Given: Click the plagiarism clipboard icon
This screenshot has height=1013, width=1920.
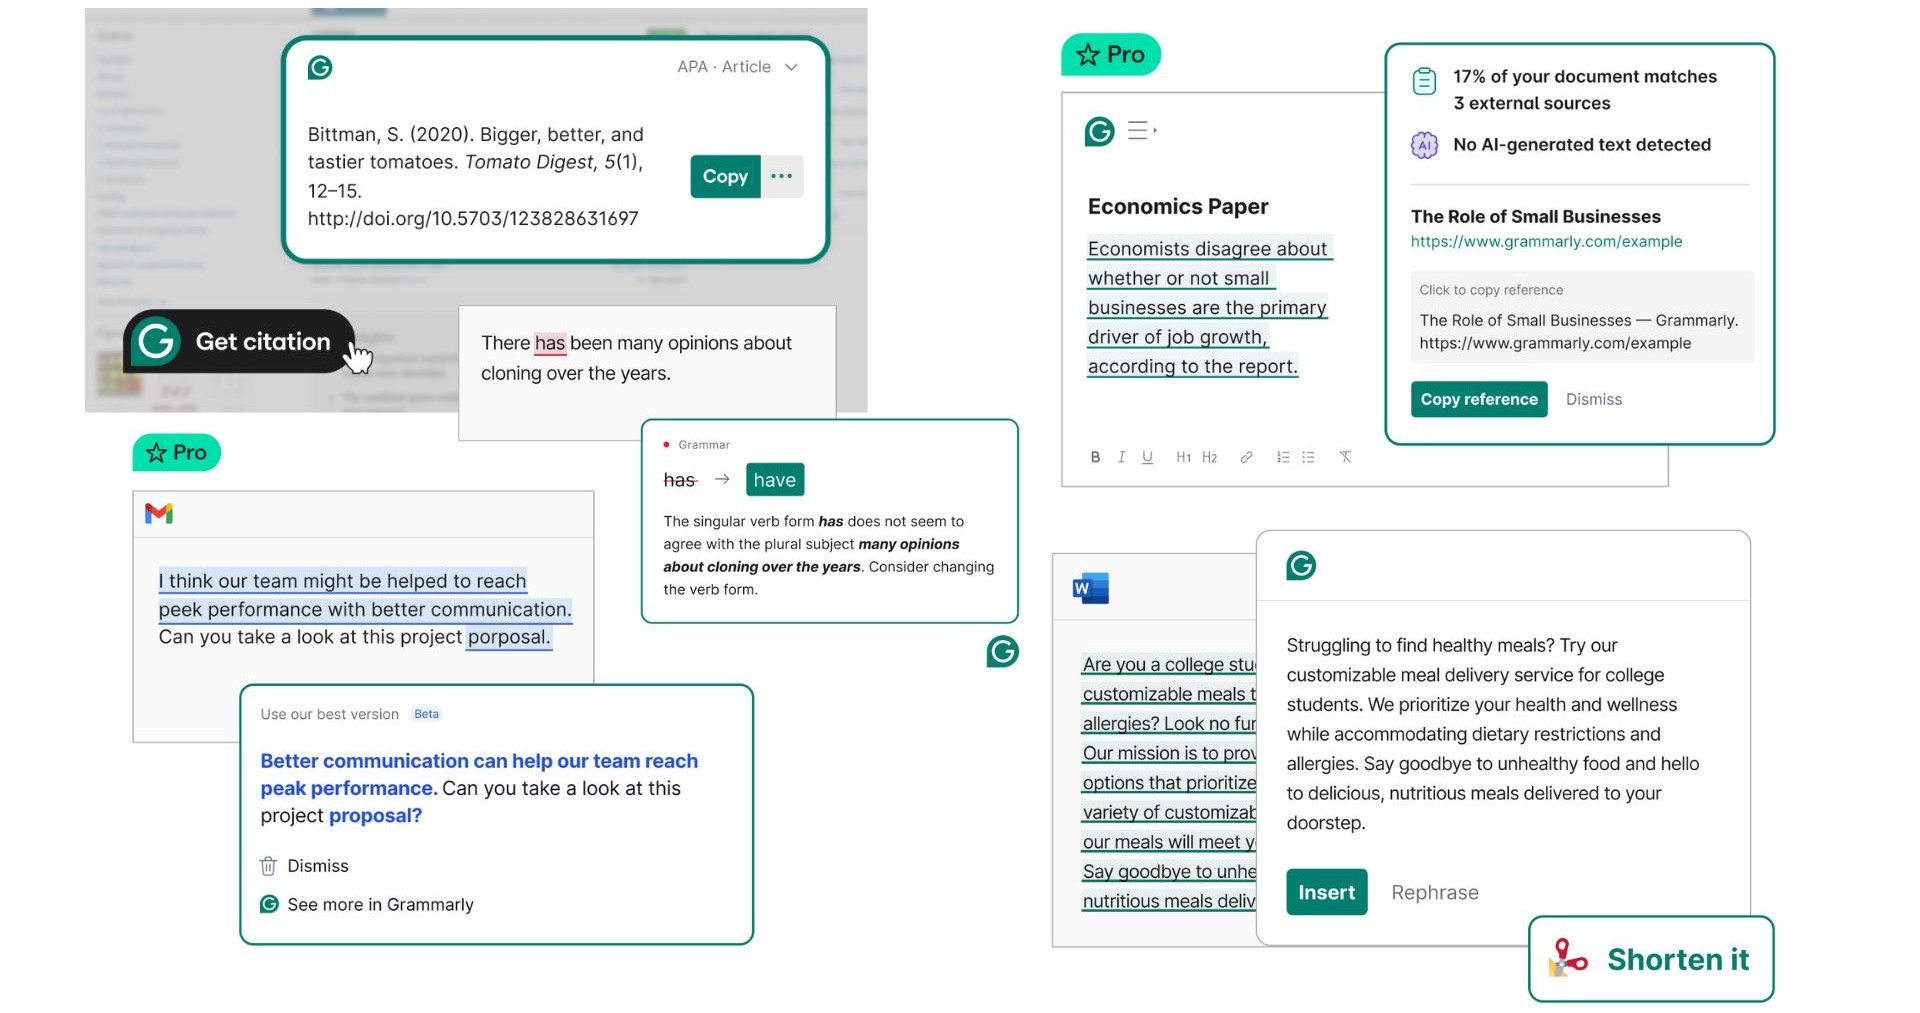Looking at the screenshot, I should (x=1424, y=81).
